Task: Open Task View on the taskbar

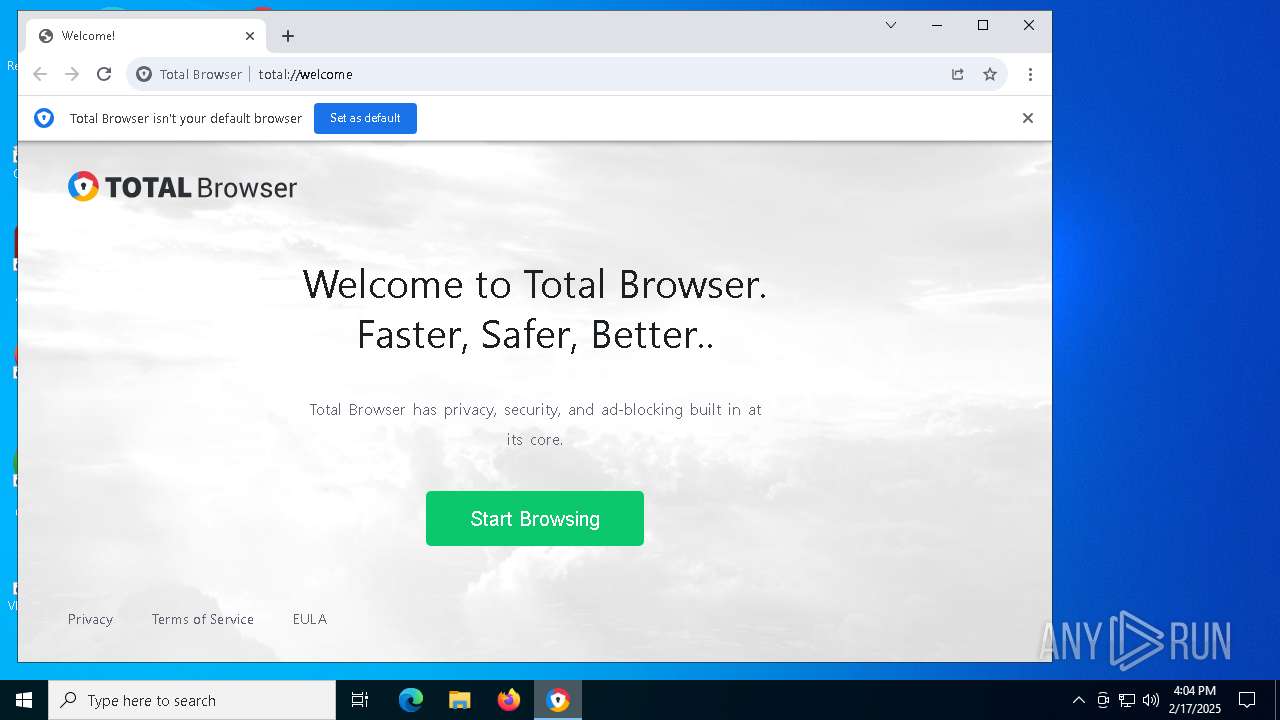Action: (x=360, y=700)
